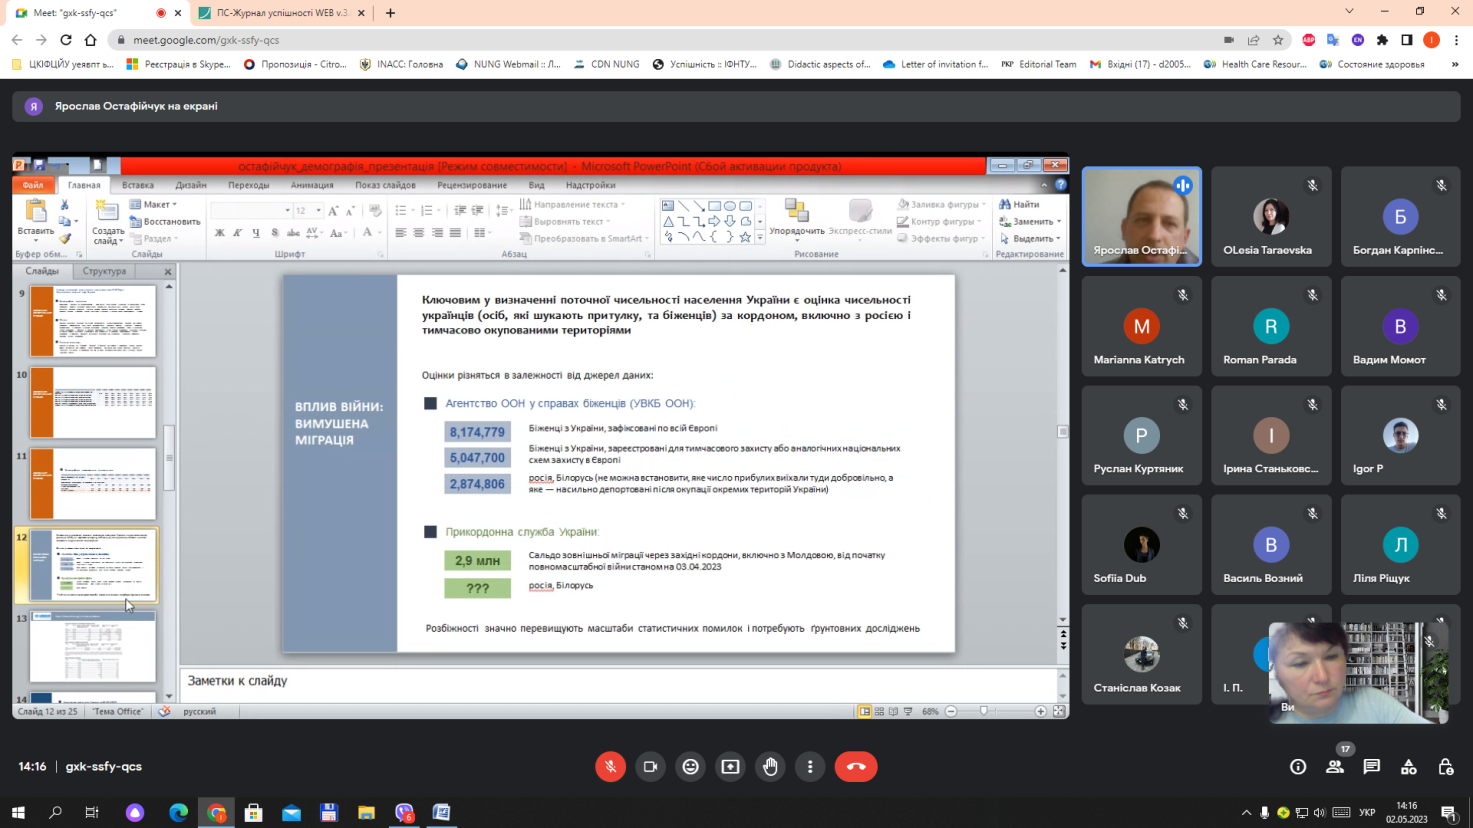The width and height of the screenshot is (1473, 828).
Task: Open the activities shapes icon
Action: point(1408,767)
